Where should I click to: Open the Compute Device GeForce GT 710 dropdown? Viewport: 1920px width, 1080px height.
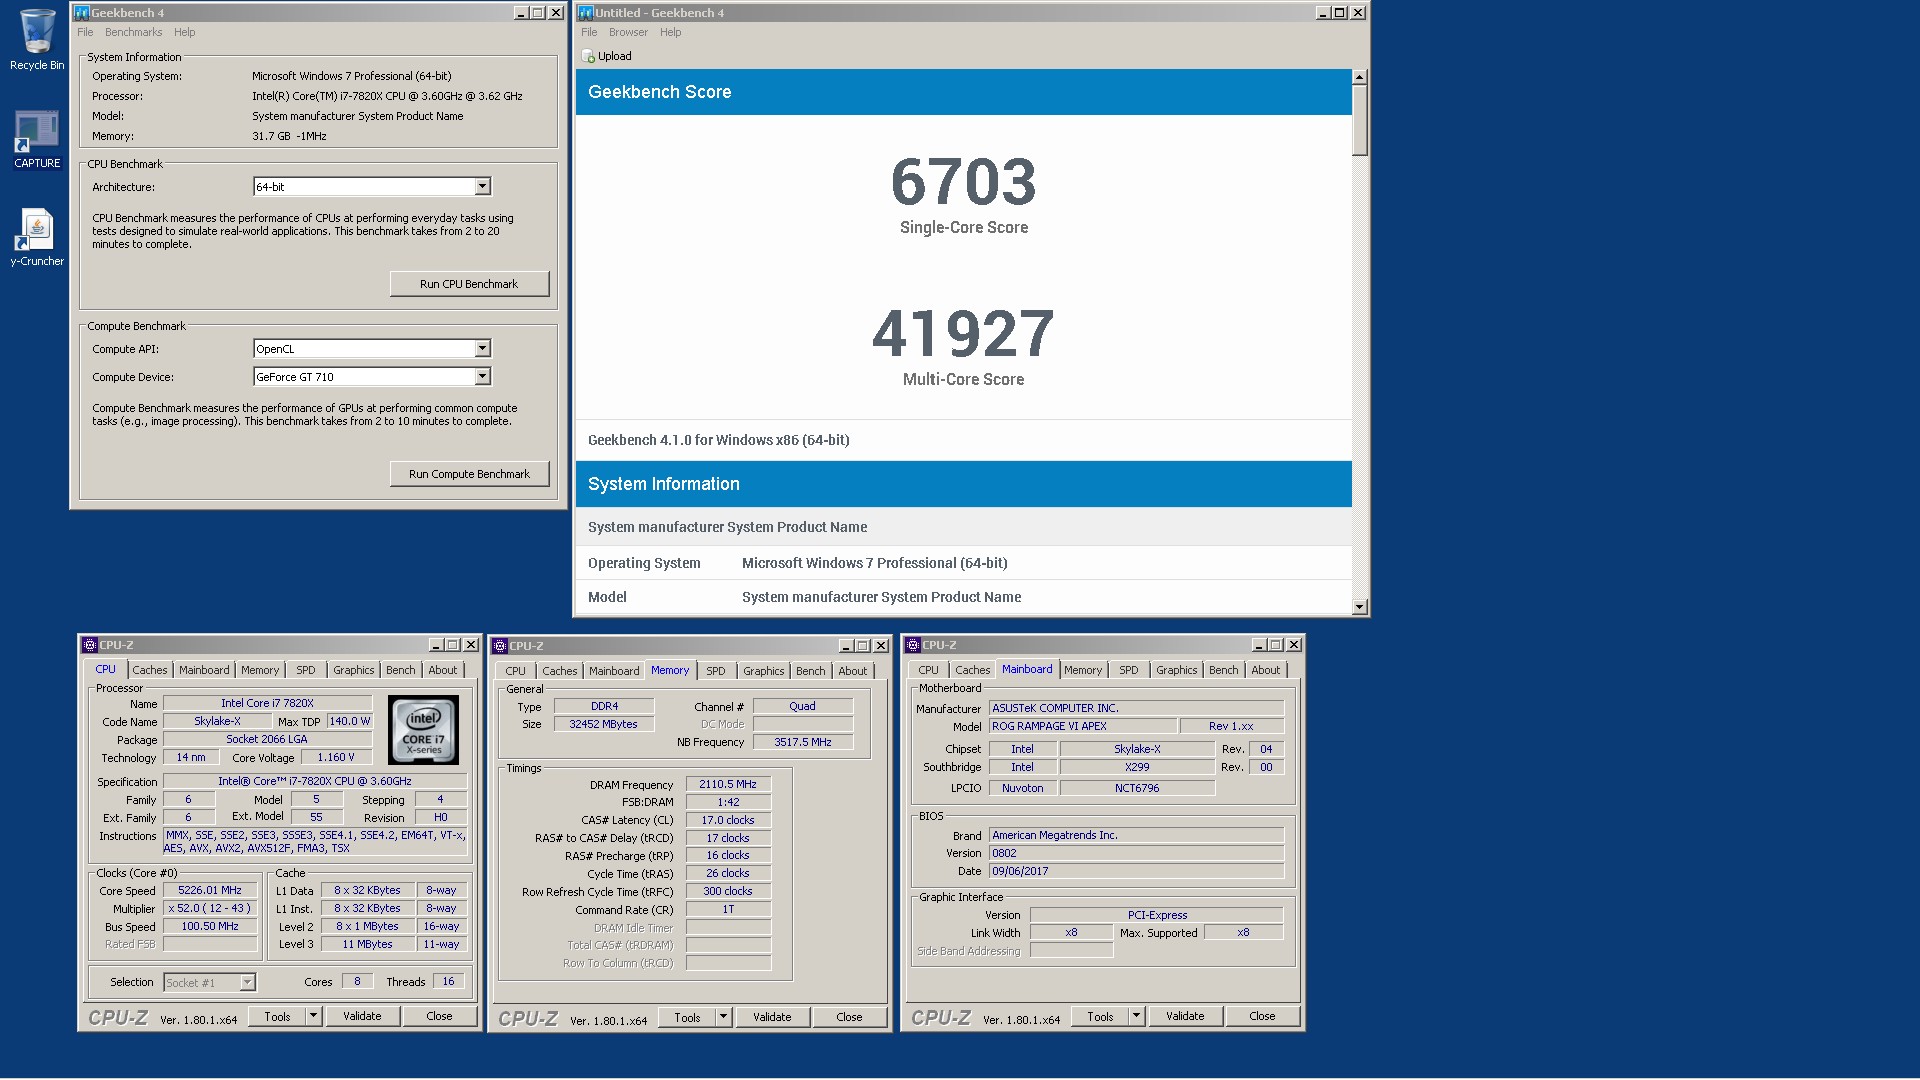482,377
